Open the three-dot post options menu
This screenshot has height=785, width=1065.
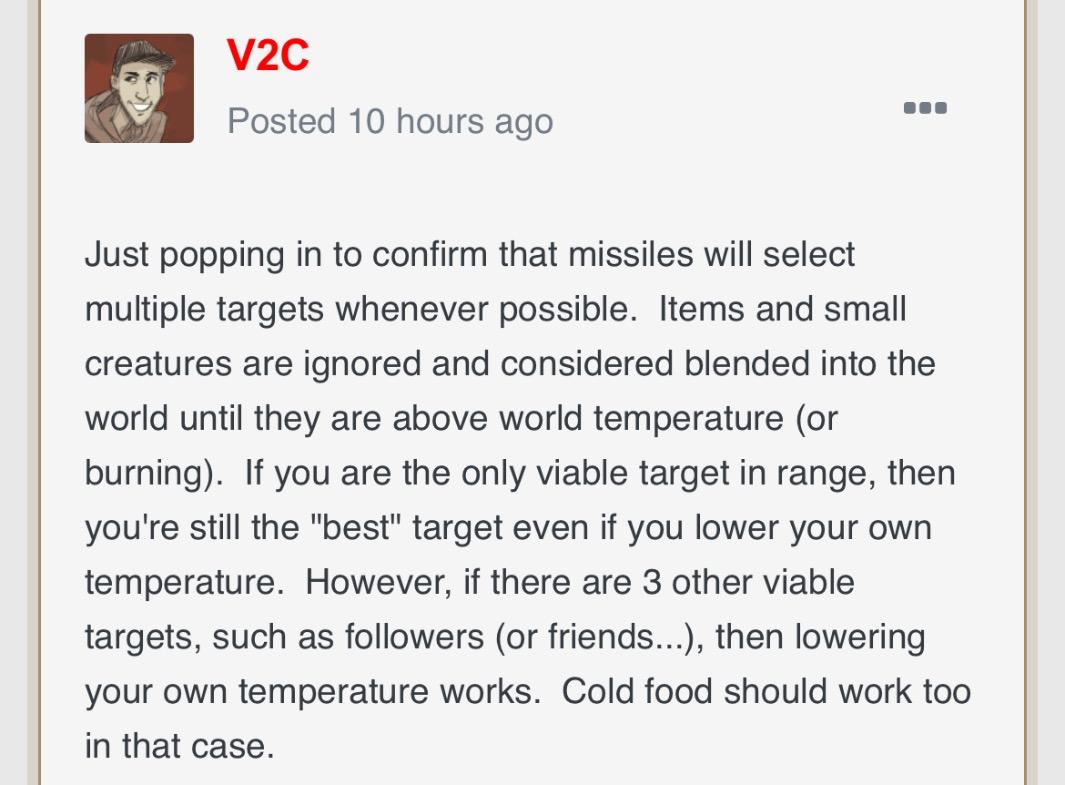[x=925, y=108]
